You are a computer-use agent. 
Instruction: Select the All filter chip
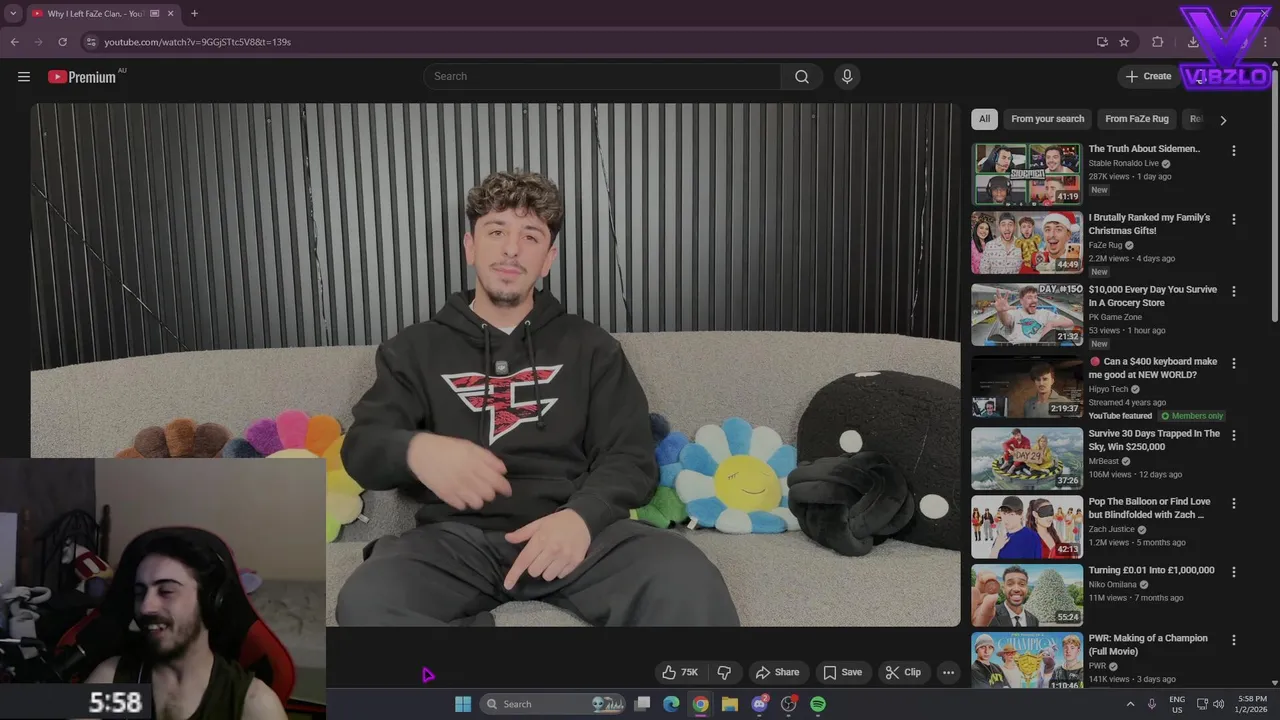[984, 119]
